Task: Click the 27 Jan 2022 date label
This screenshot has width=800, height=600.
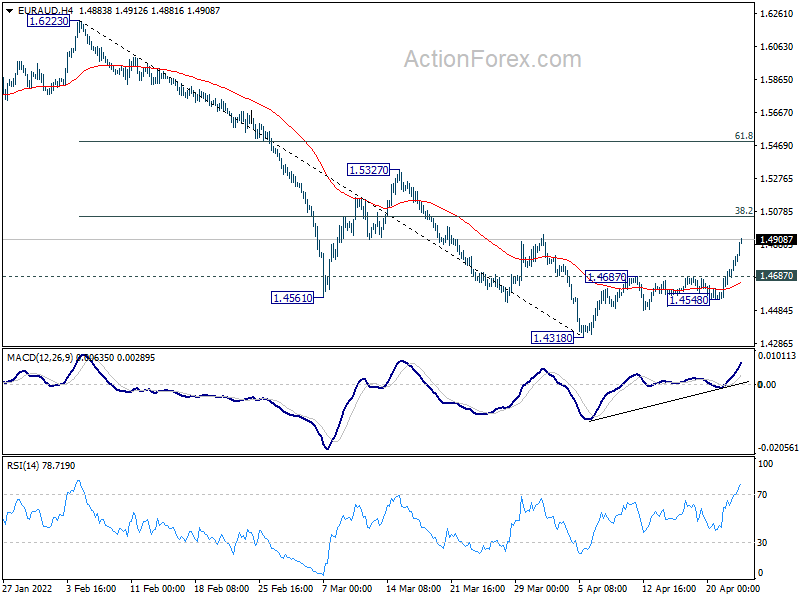Action: [28, 588]
